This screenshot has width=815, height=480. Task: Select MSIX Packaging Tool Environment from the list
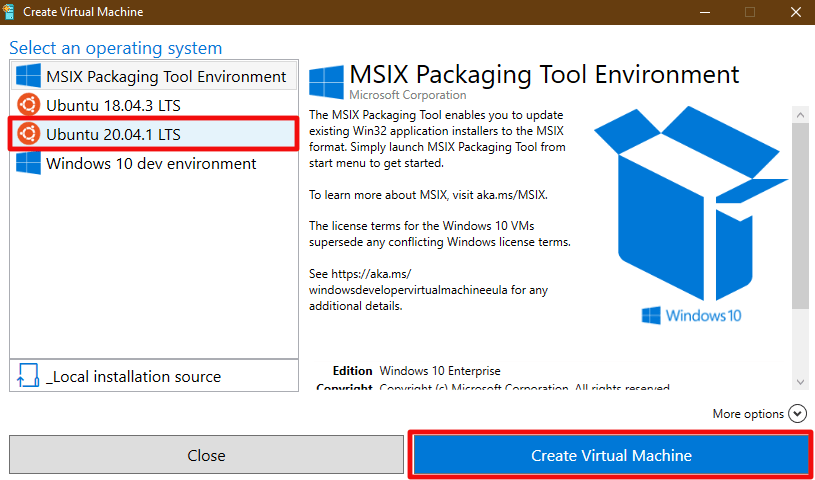(x=166, y=76)
